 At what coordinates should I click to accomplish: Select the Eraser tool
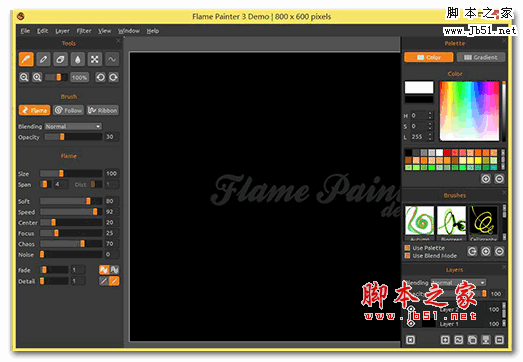tap(60, 59)
